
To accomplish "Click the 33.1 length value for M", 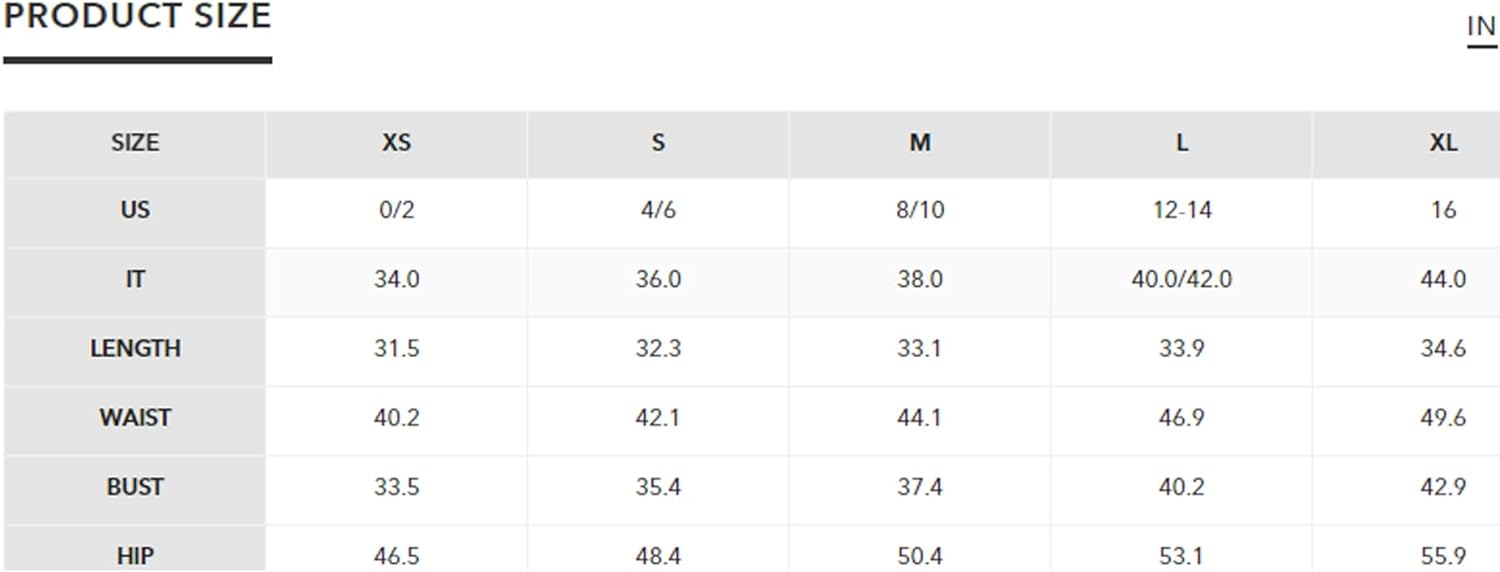I will [x=920, y=349].
